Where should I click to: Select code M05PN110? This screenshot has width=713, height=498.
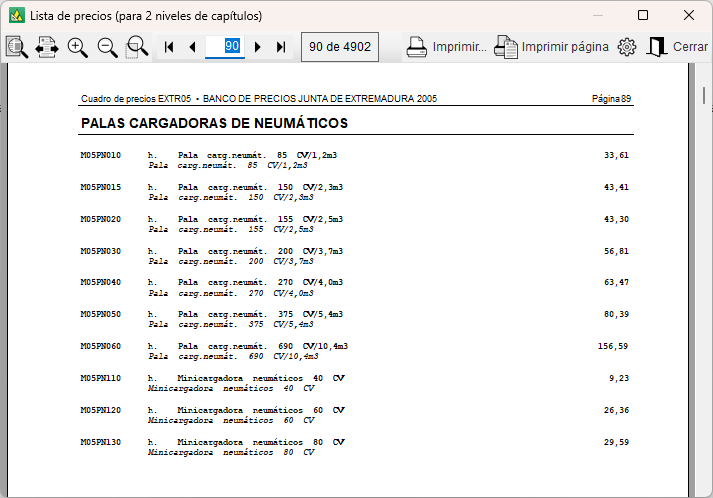coord(100,378)
